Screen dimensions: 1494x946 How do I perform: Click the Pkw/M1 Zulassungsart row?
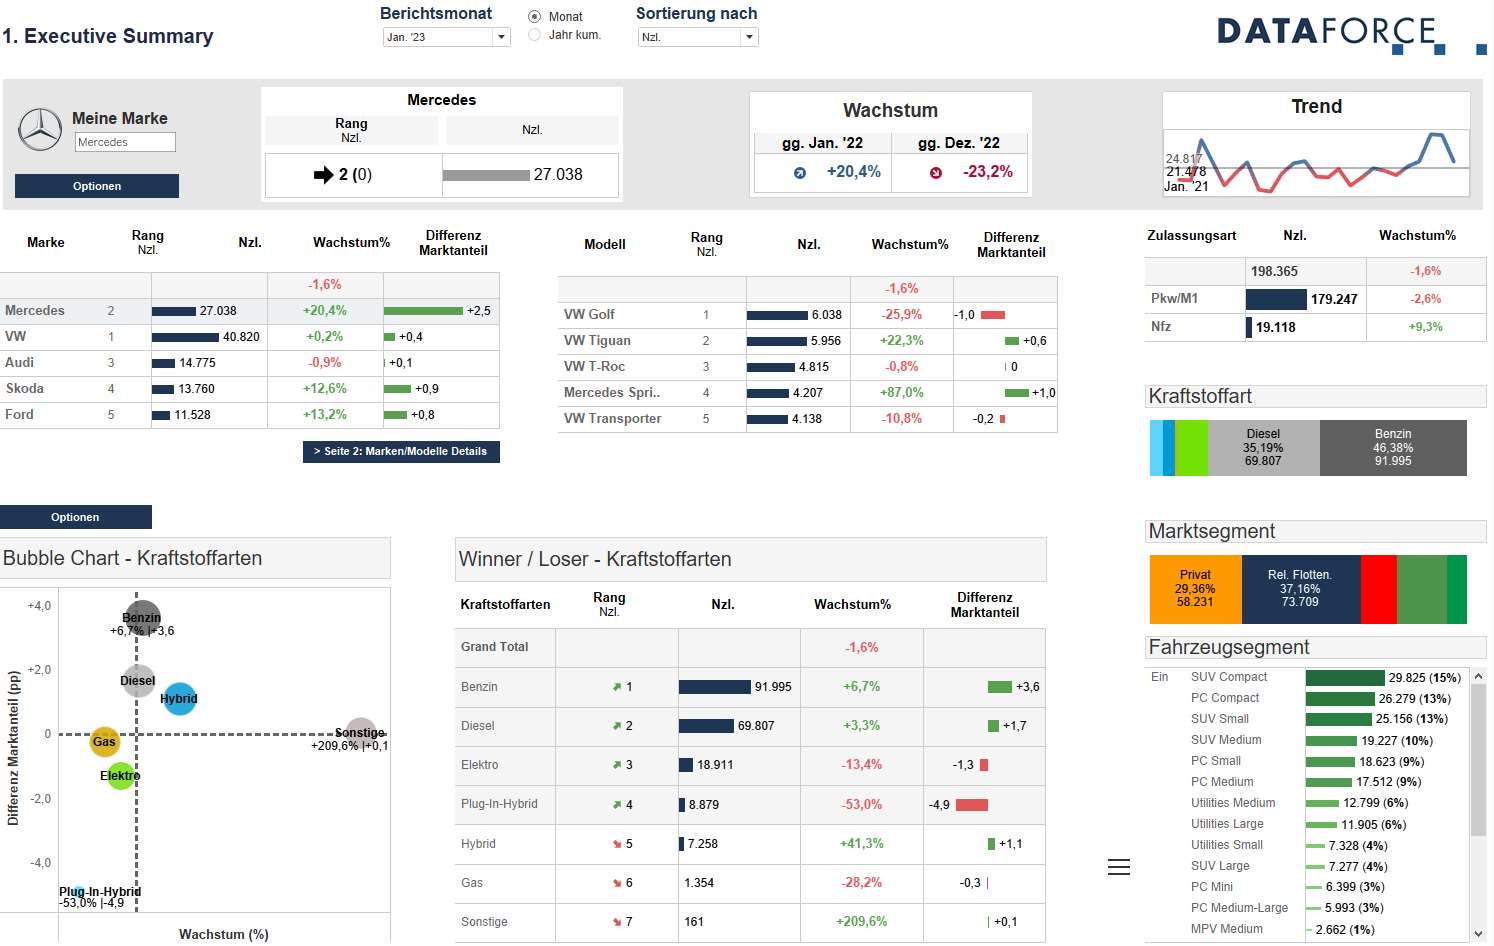pyautogui.click(x=1316, y=299)
